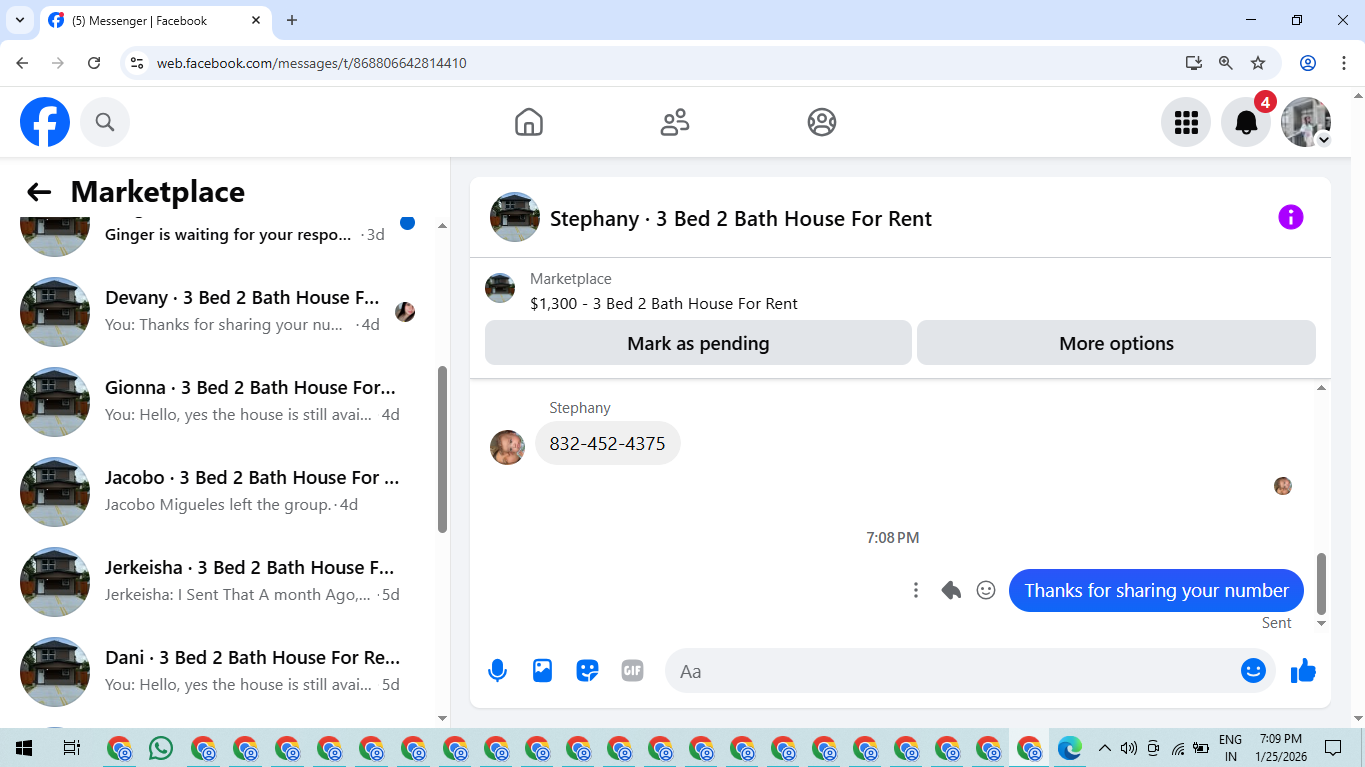Open WhatsApp from the taskbar
This screenshot has height=767, width=1365.
[160, 748]
